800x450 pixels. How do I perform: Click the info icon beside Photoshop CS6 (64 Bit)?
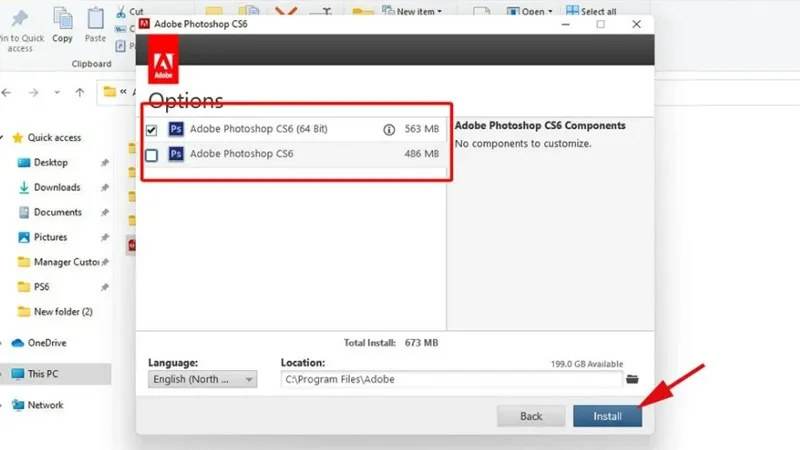390,129
